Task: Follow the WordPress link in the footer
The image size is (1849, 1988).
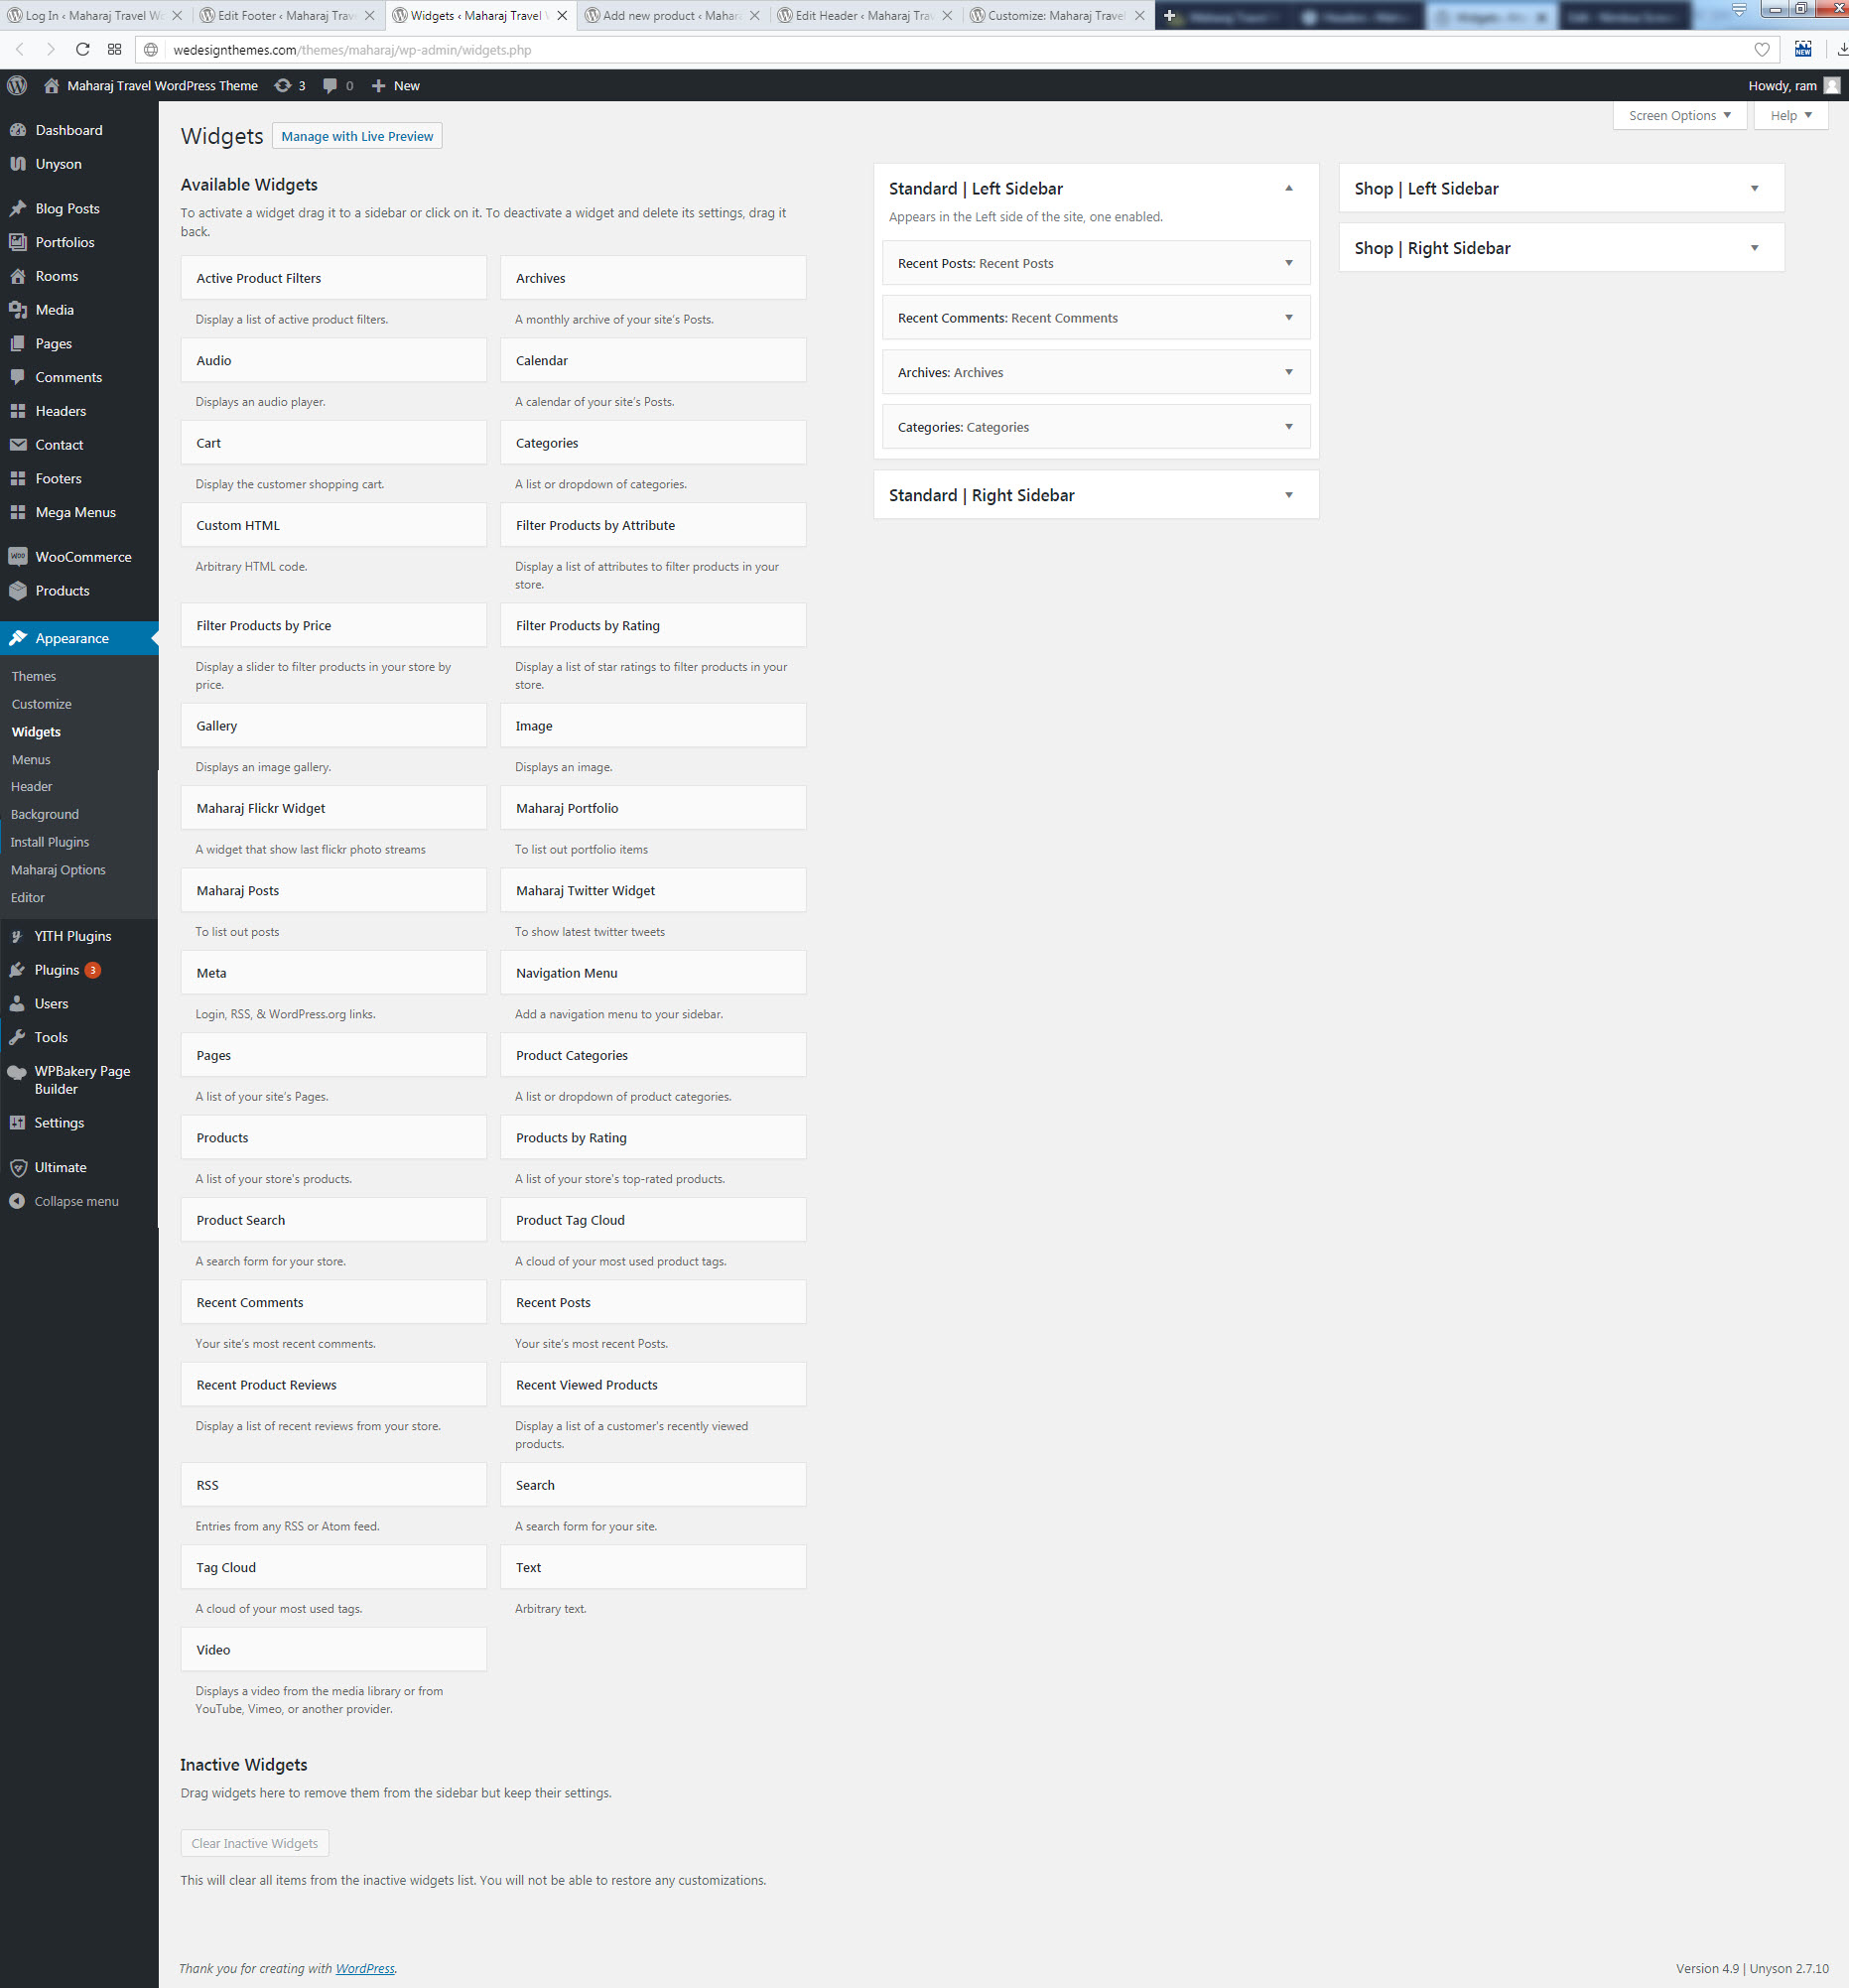Action: 365,1968
